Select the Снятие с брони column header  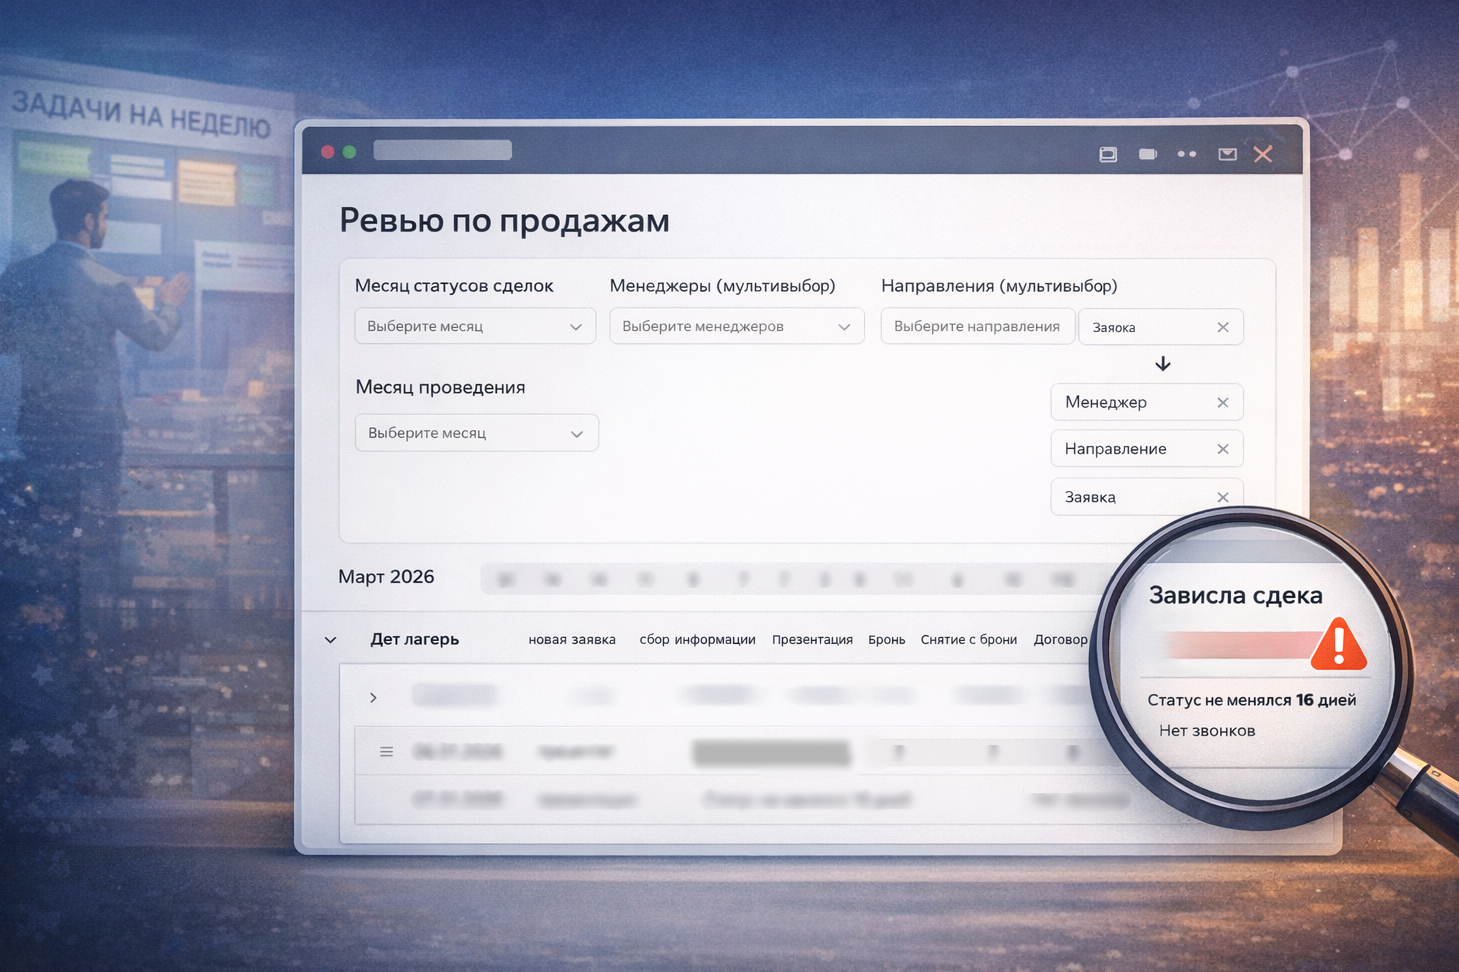pos(968,639)
